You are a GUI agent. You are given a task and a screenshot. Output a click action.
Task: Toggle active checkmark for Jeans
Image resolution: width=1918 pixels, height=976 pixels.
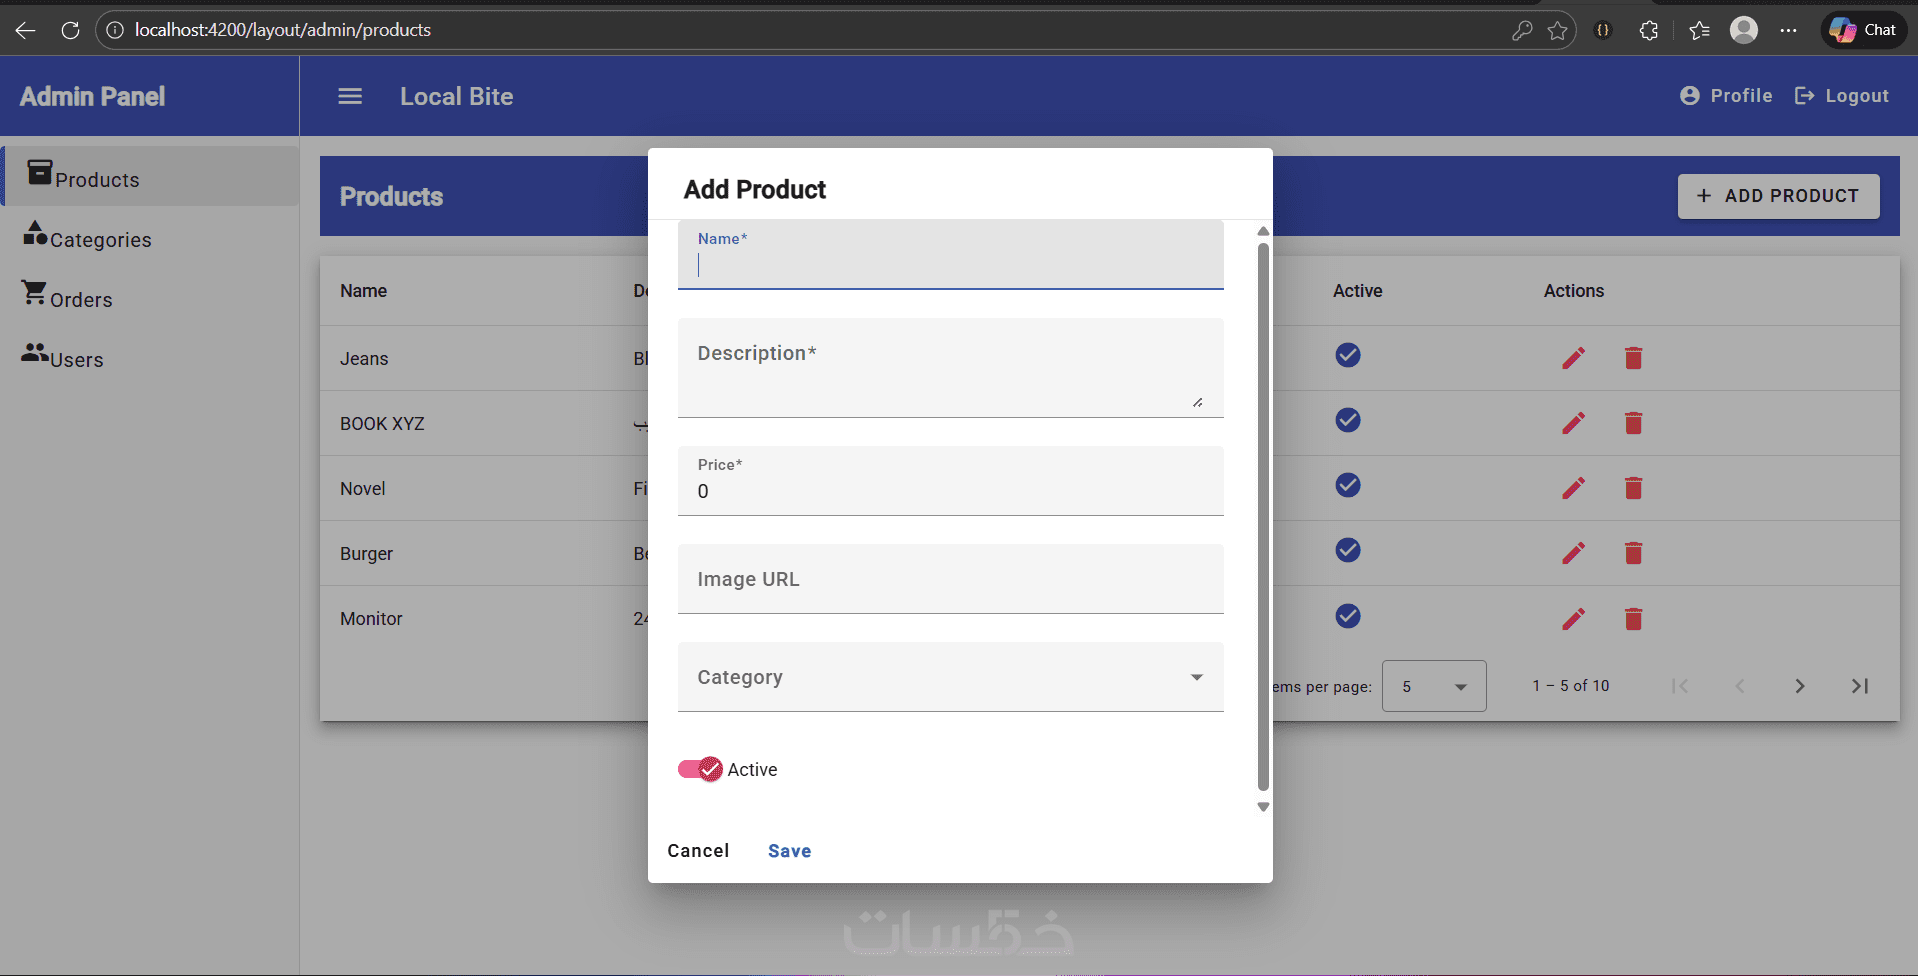[x=1348, y=355]
